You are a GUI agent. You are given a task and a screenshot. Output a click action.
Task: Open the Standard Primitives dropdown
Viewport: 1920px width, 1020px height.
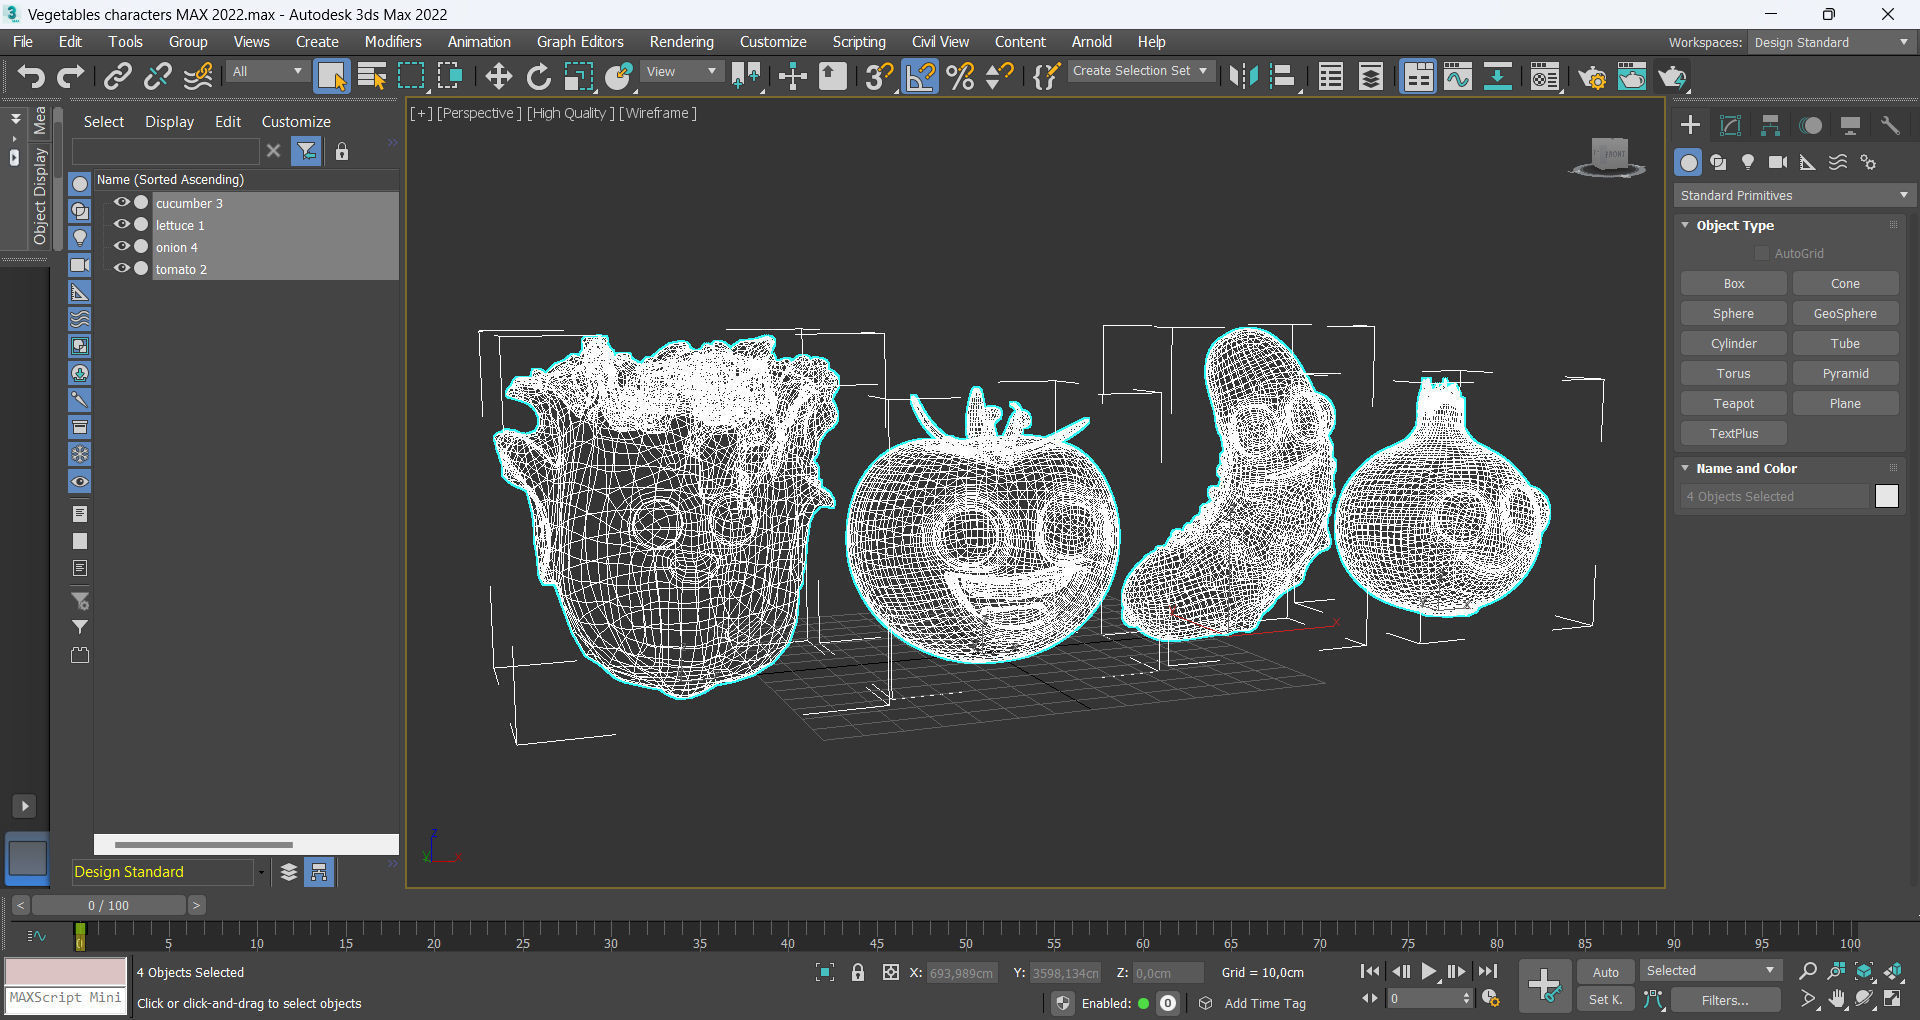pyautogui.click(x=1795, y=195)
